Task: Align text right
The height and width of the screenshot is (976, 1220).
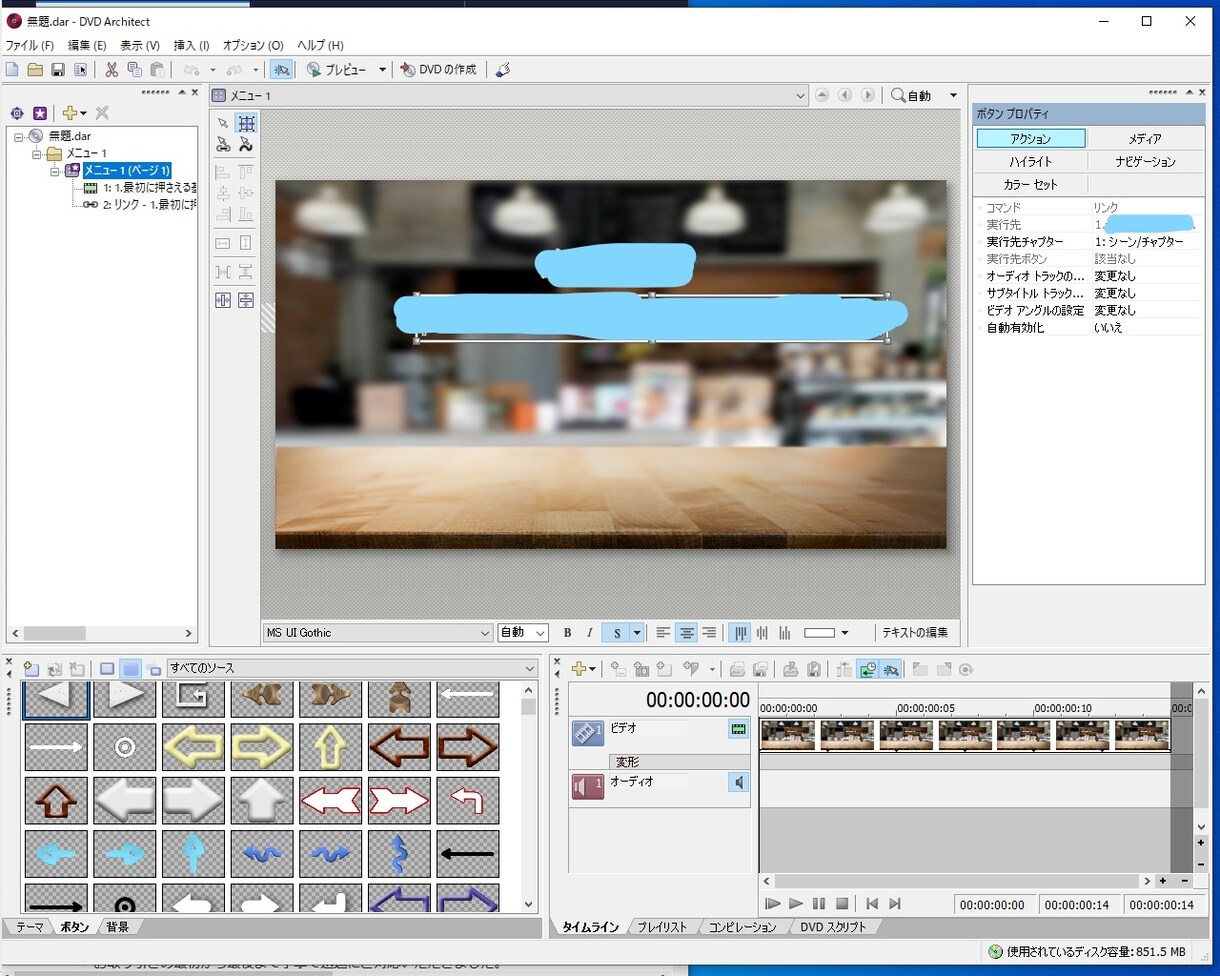Action: pos(709,633)
